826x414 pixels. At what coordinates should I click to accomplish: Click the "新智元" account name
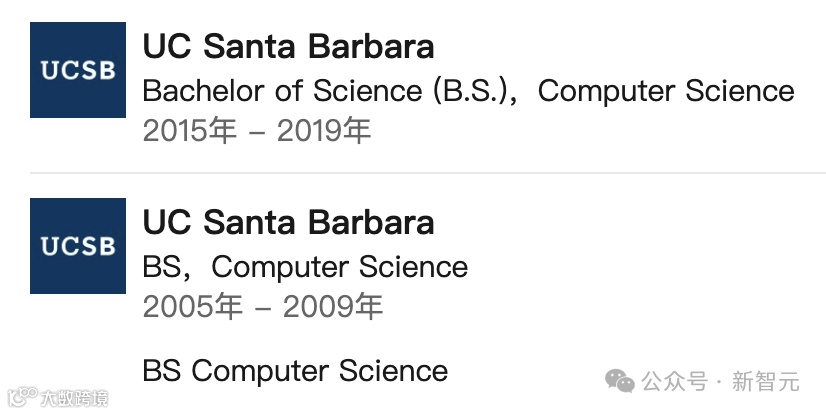coord(766,381)
